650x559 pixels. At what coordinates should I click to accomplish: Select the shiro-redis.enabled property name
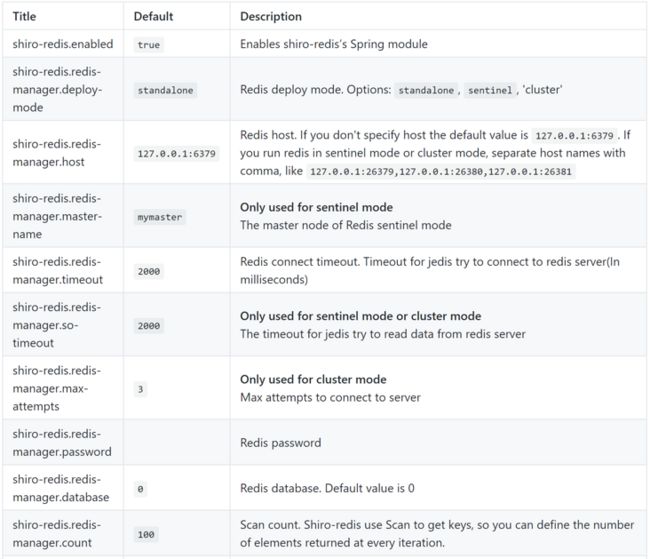point(63,44)
